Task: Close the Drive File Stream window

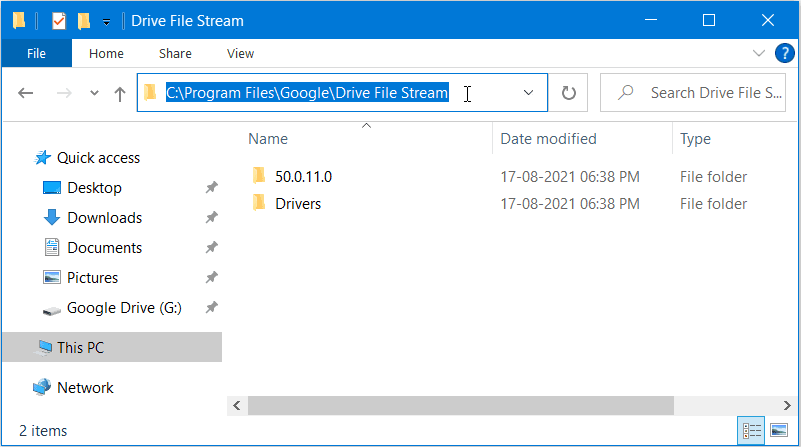Action: point(768,20)
